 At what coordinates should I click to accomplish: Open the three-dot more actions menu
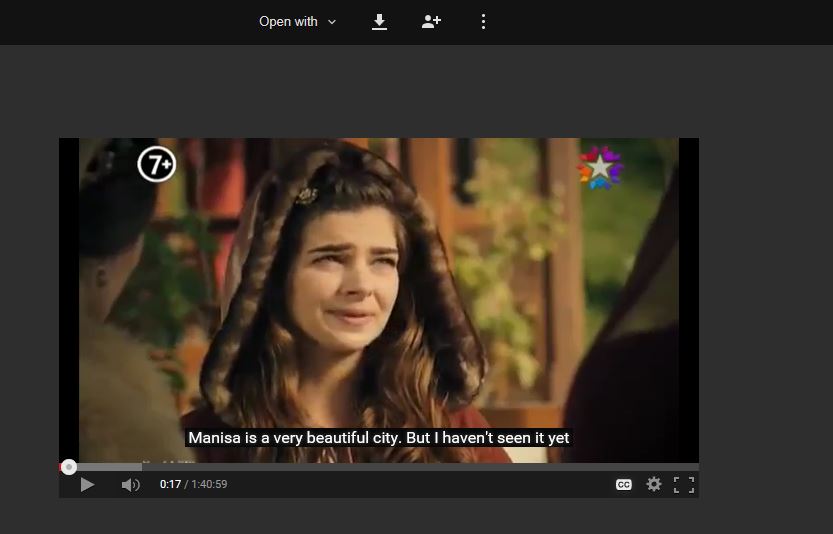click(x=483, y=22)
